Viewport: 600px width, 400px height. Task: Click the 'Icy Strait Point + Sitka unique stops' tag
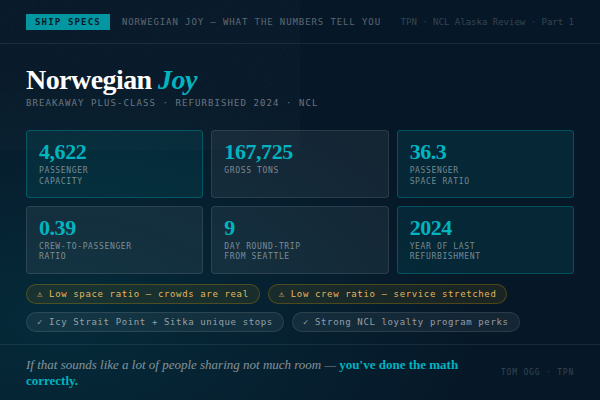pos(155,322)
